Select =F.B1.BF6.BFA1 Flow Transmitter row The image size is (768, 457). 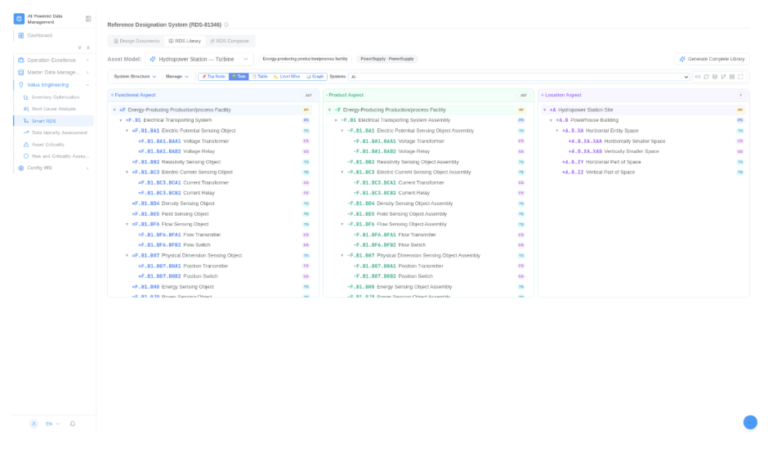tap(213, 235)
